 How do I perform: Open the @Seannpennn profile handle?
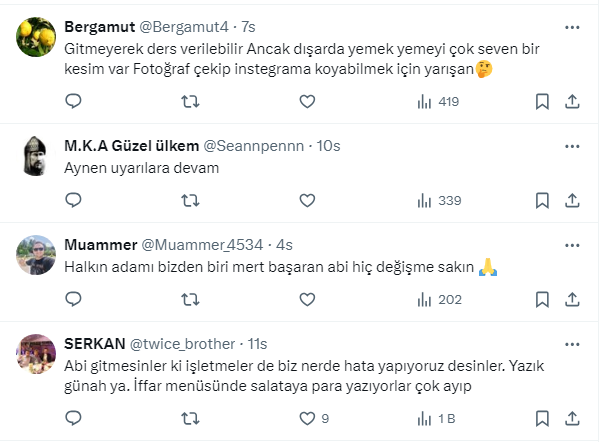click(253, 145)
